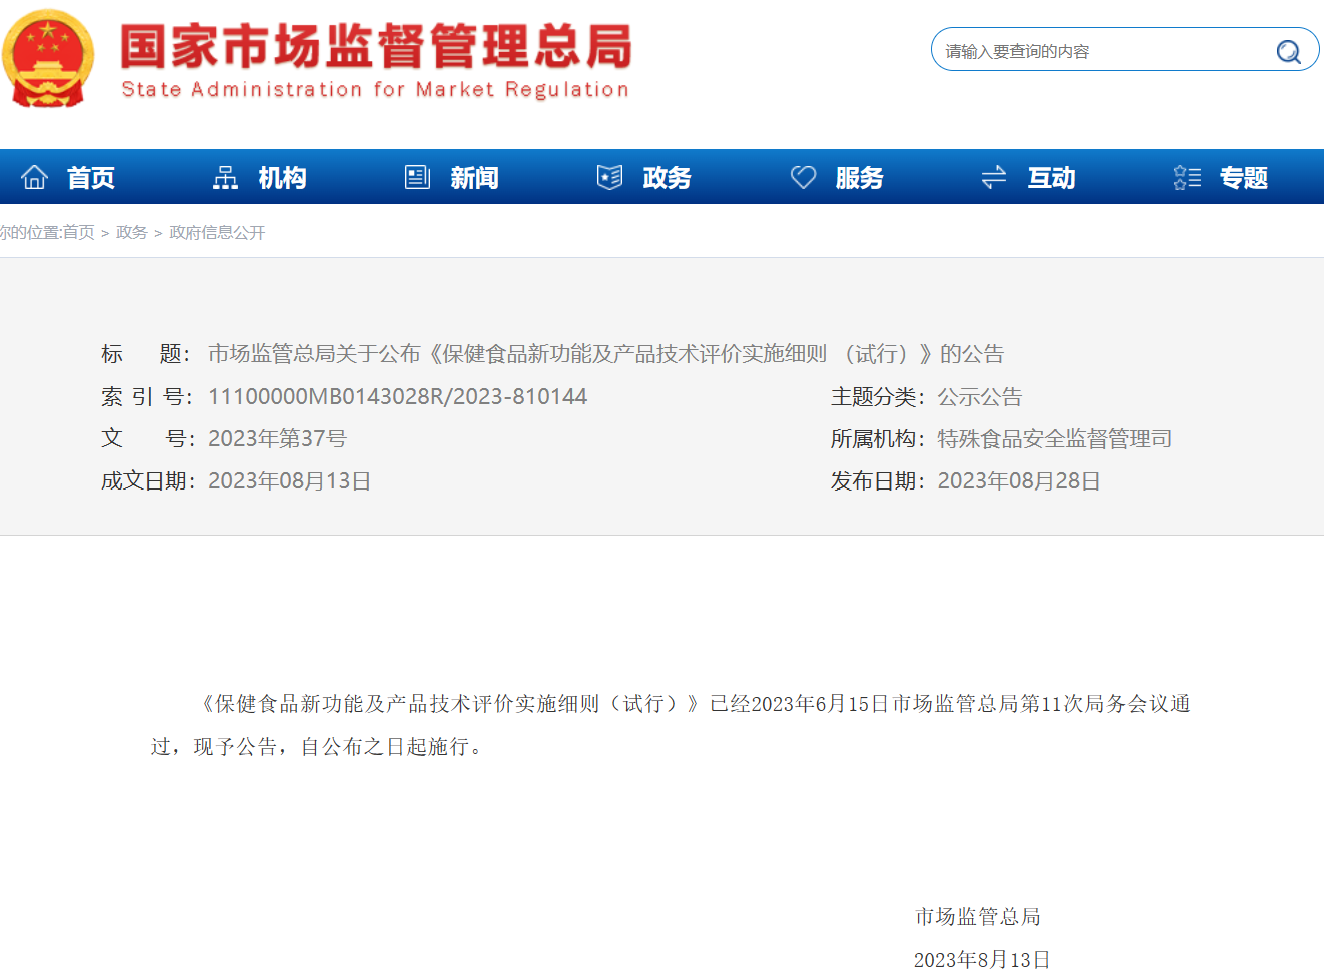
Task: Click the national emblem logo
Action: click(47, 58)
